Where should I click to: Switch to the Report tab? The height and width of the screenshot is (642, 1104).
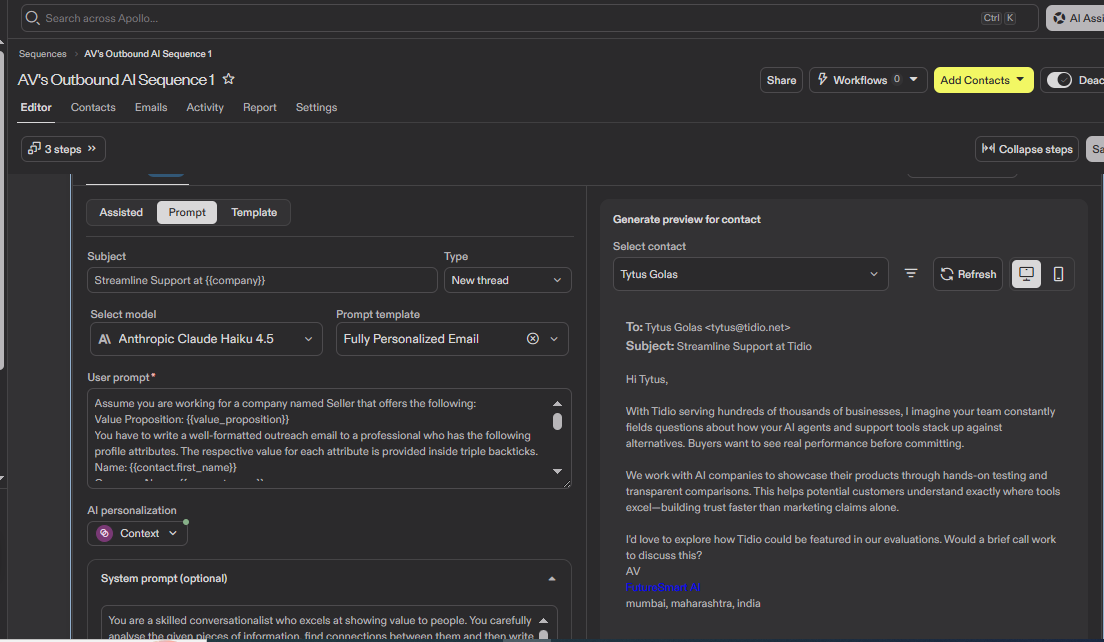coord(260,108)
